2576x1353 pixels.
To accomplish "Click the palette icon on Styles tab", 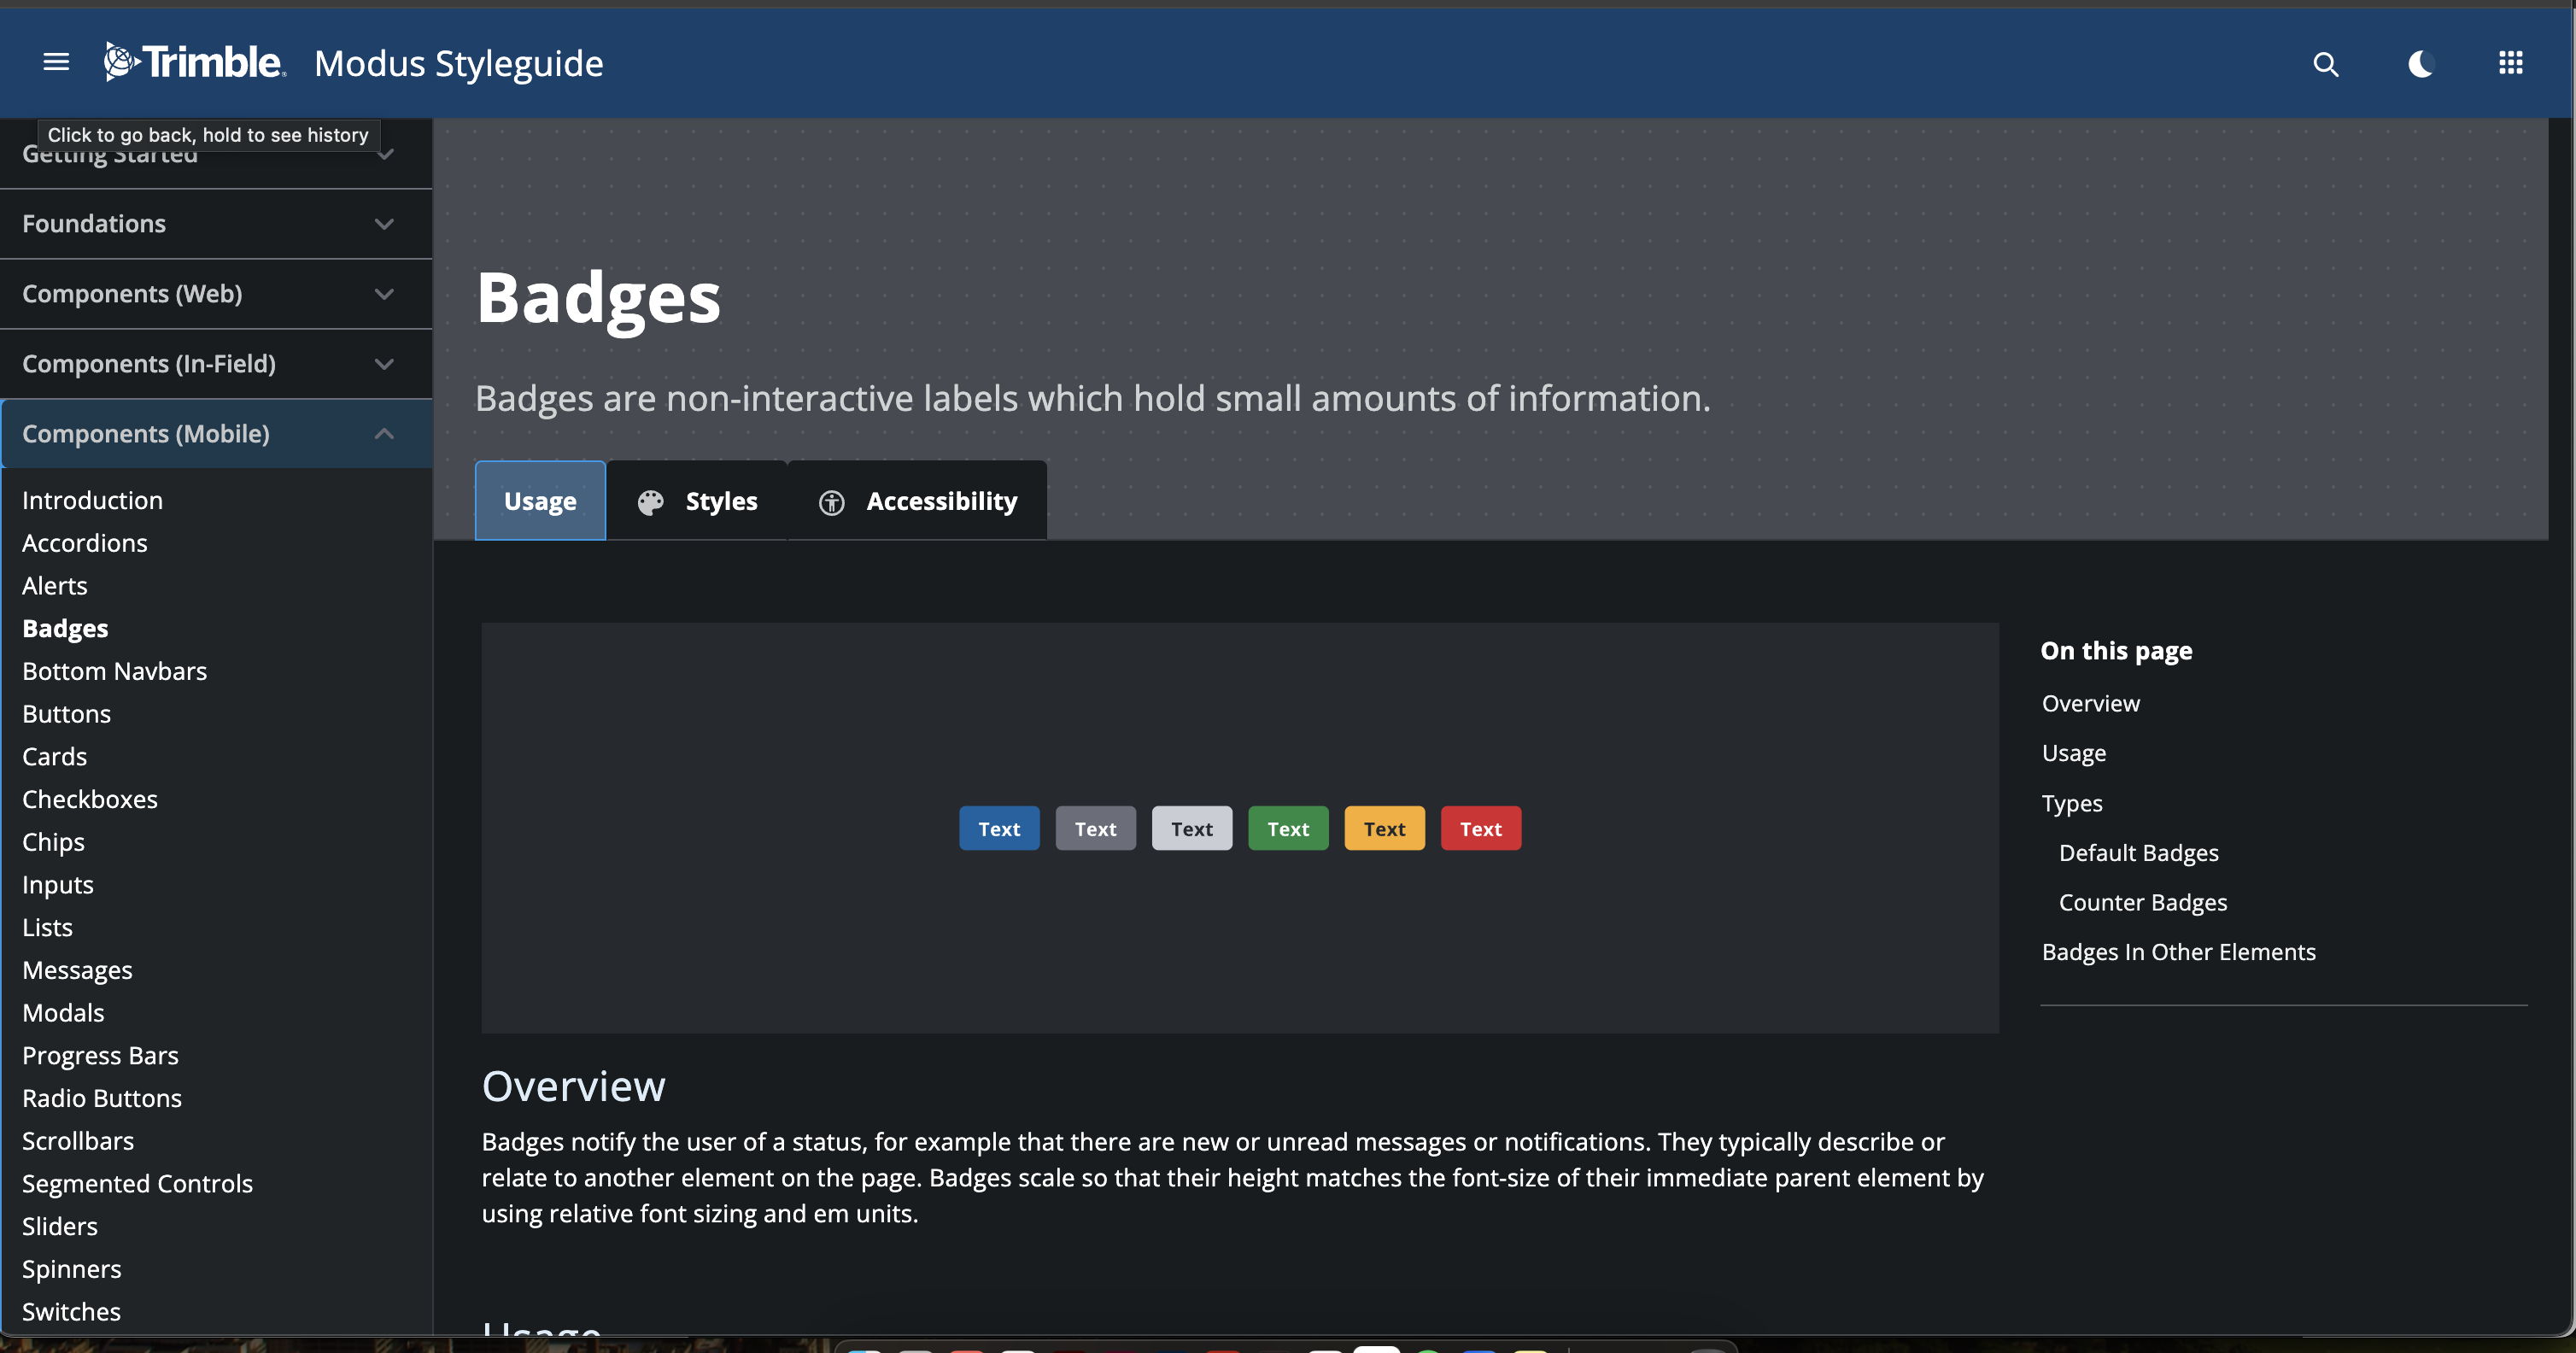I will 651,502.
